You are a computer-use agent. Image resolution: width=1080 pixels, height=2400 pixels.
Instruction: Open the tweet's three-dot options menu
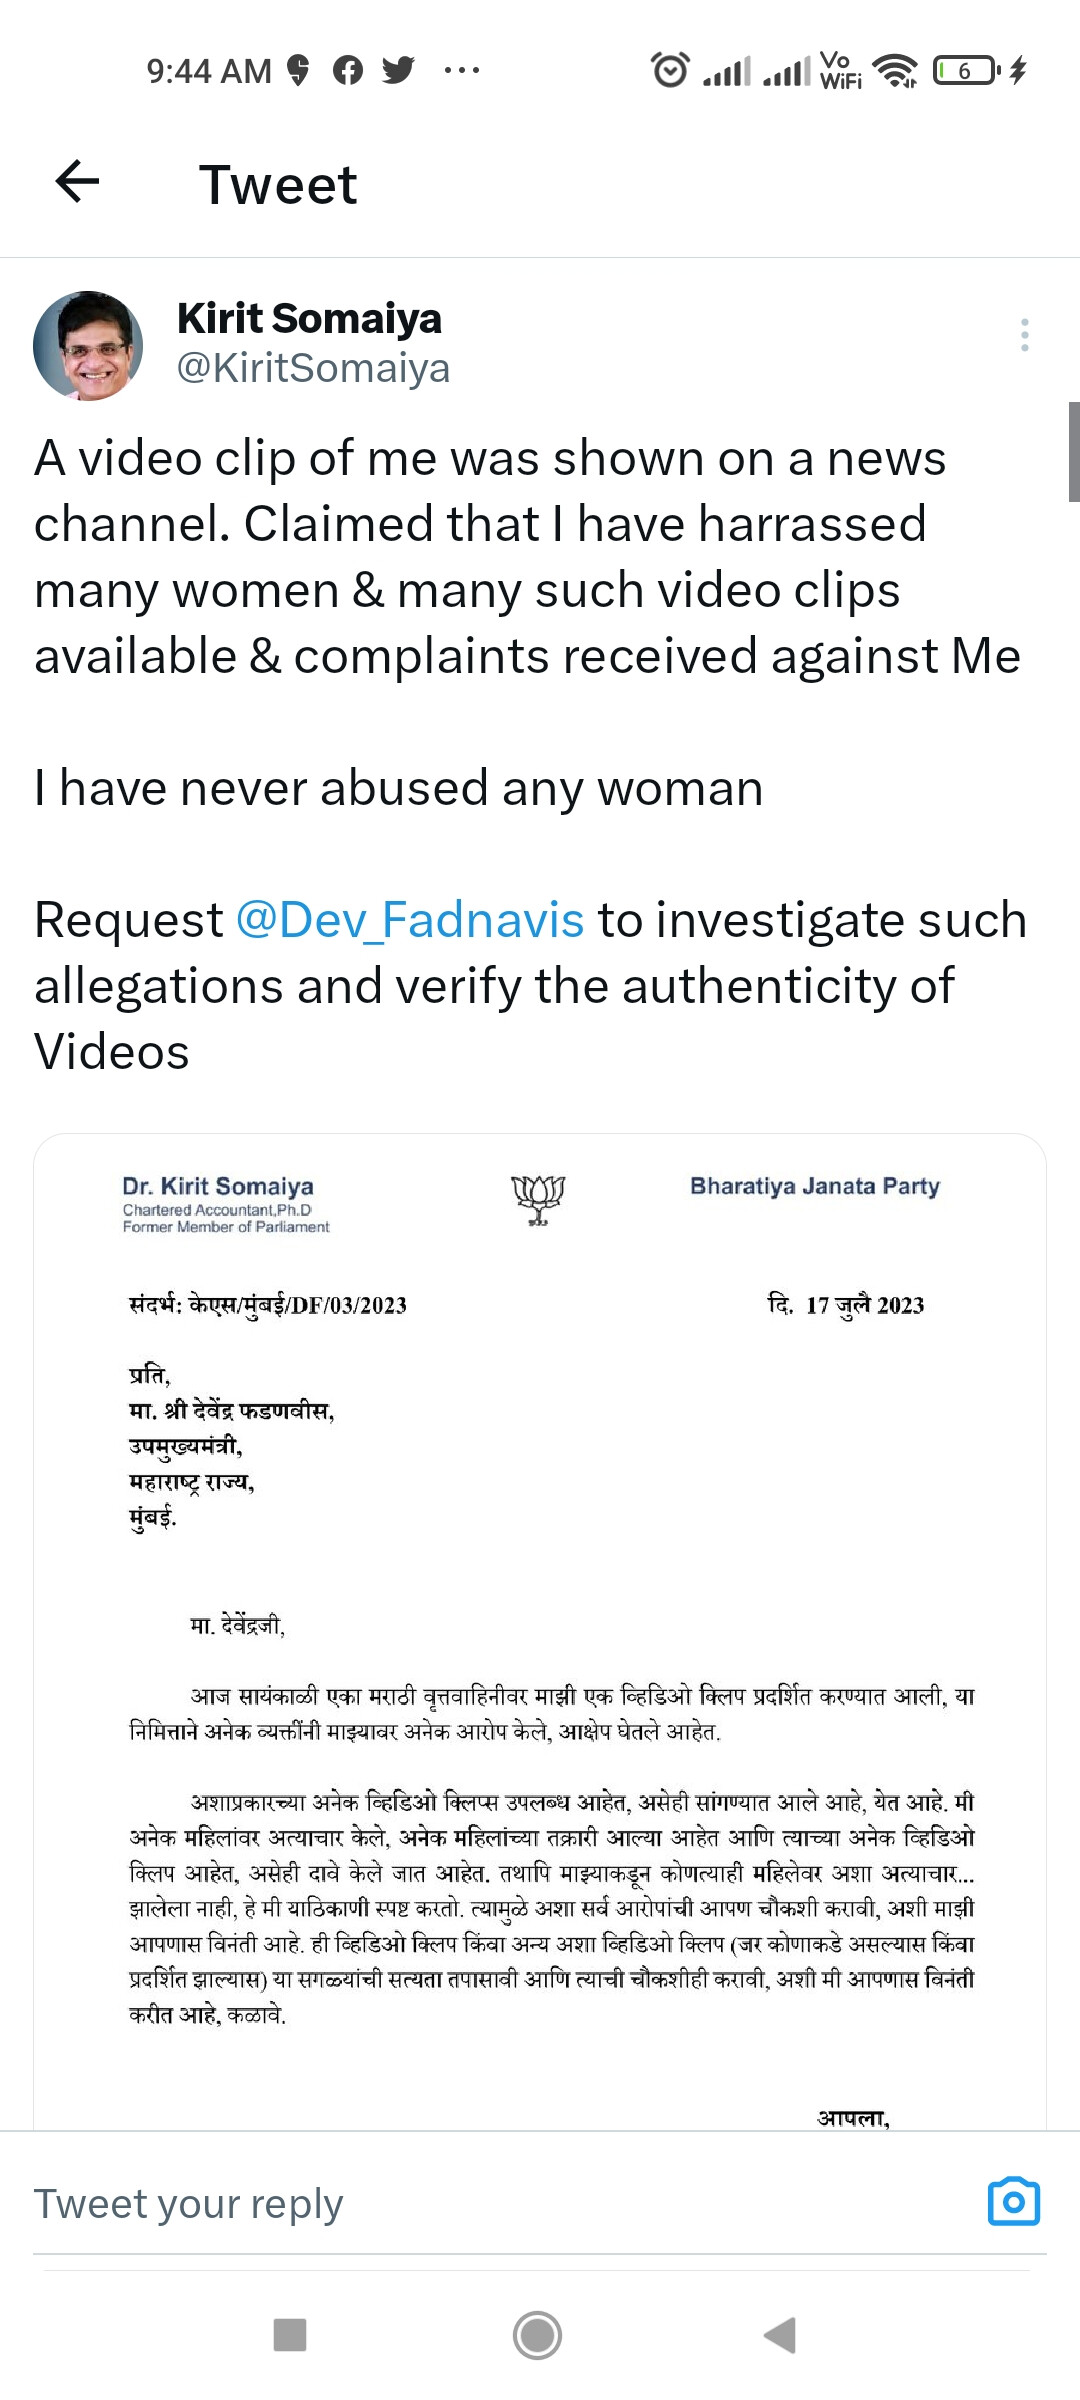(x=1024, y=335)
